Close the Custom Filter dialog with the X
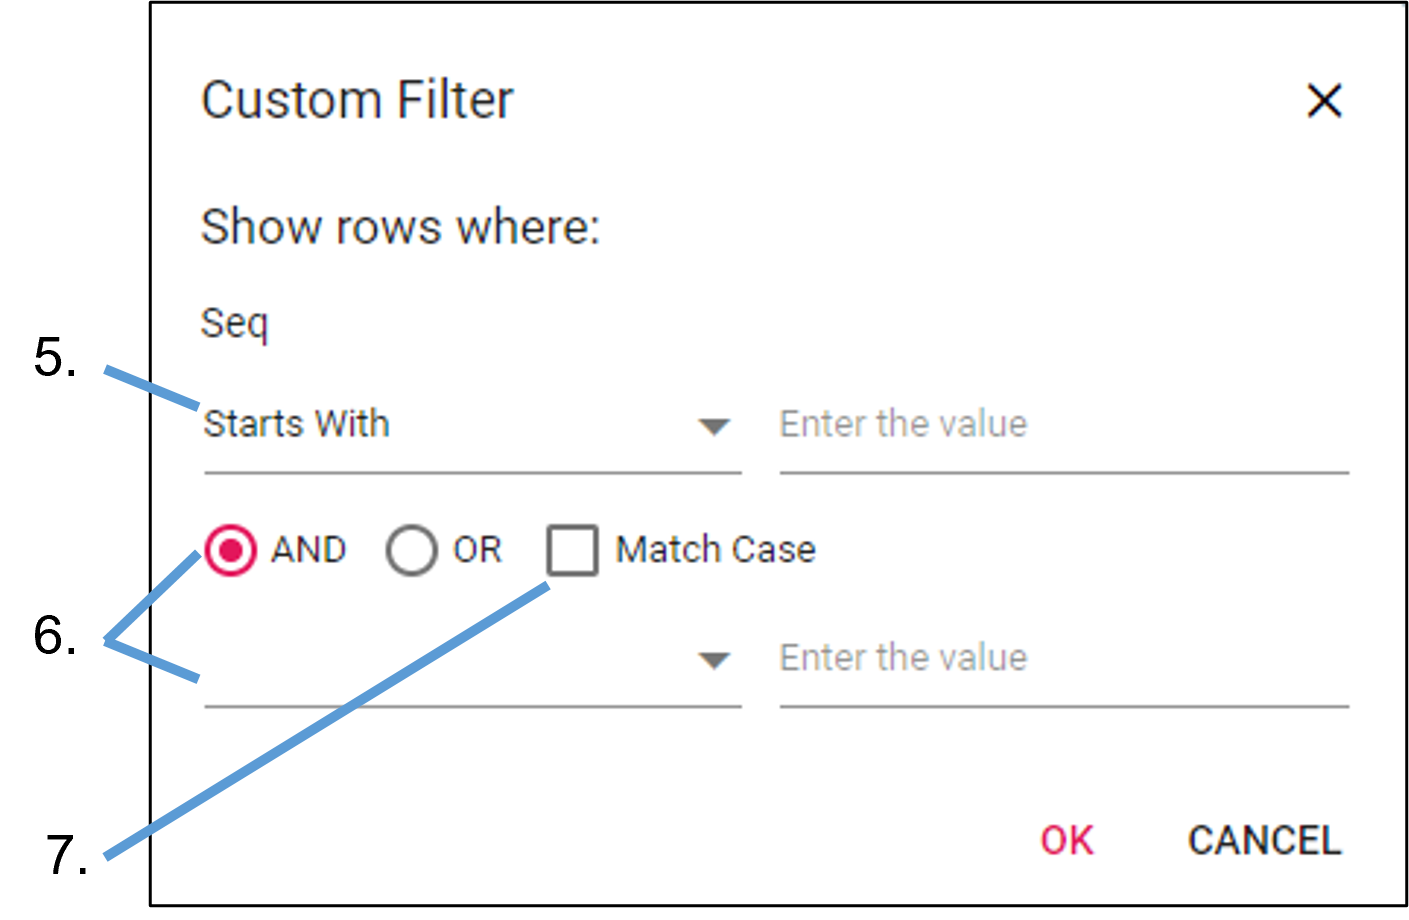 [x=1324, y=101]
